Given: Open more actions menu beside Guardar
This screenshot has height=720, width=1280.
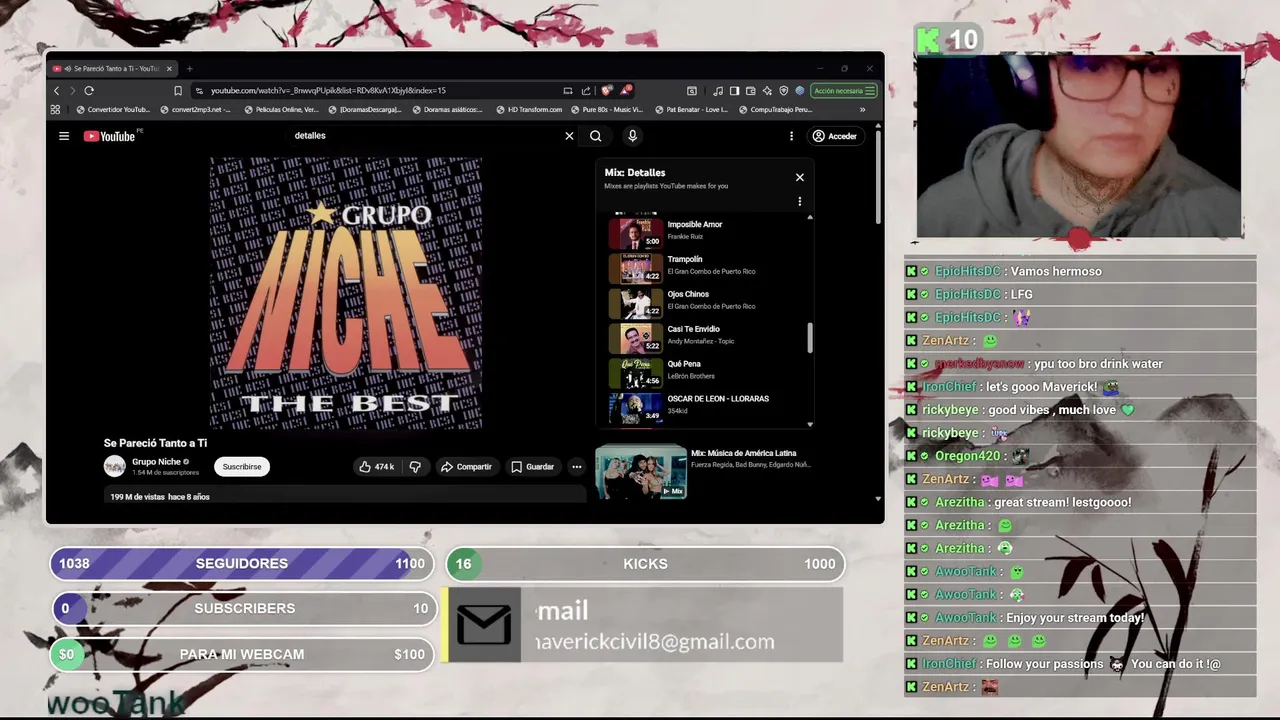Looking at the screenshot, I should [576, 467].
